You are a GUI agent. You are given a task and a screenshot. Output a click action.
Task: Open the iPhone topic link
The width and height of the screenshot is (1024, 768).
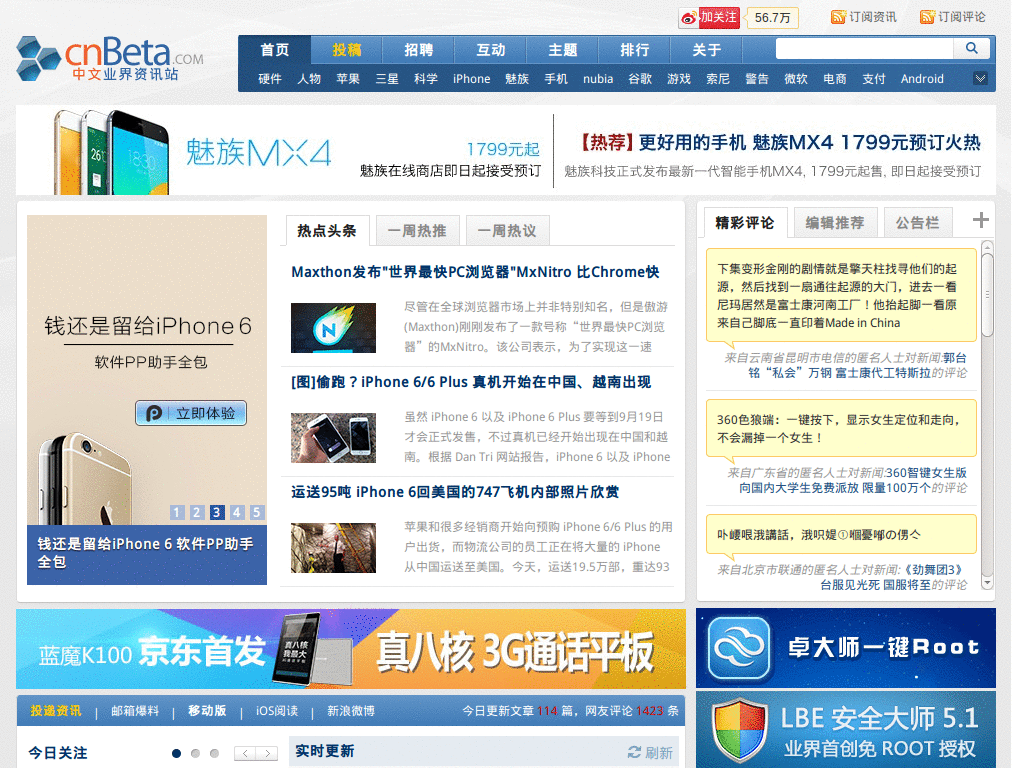click(472, 78)
